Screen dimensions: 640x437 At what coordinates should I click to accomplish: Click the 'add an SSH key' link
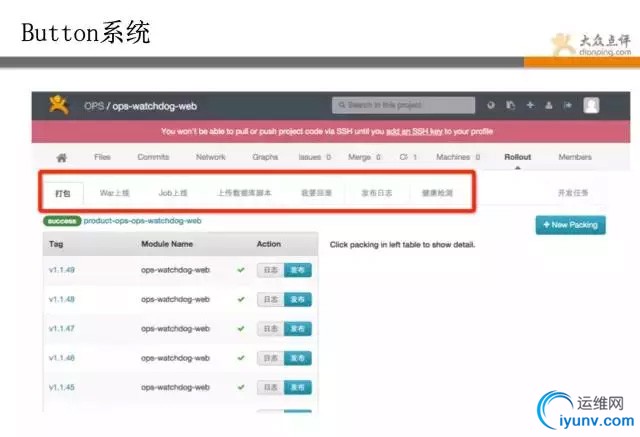[414, 131]
